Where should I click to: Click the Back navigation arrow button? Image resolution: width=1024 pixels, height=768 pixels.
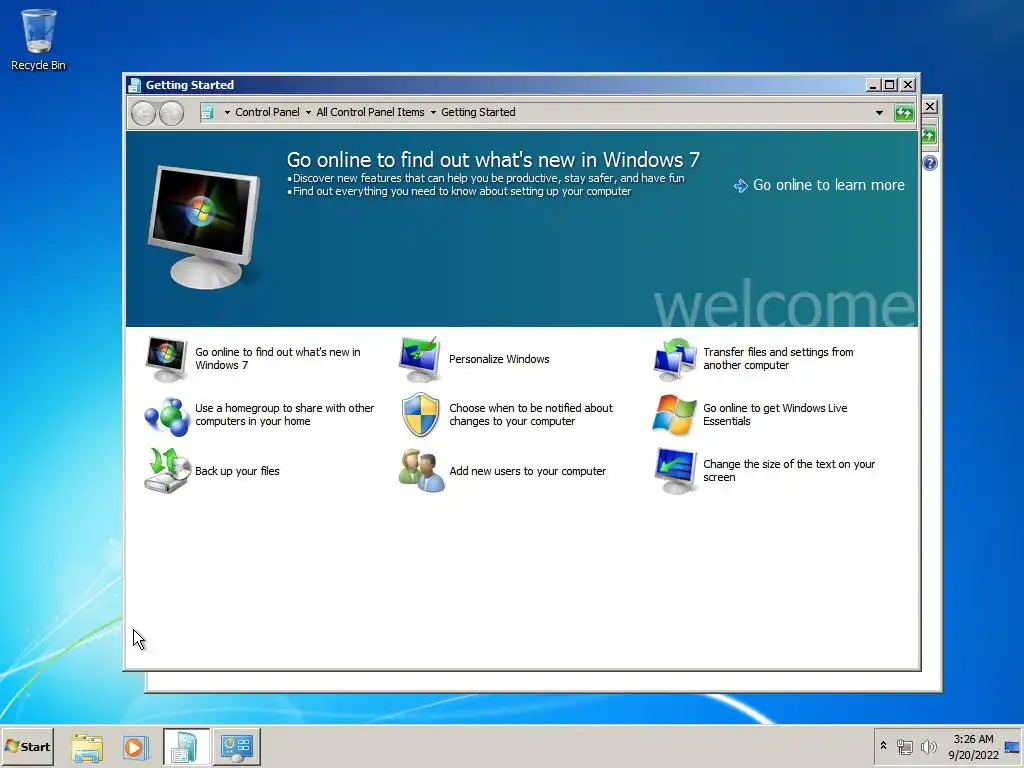pos(143,113)
